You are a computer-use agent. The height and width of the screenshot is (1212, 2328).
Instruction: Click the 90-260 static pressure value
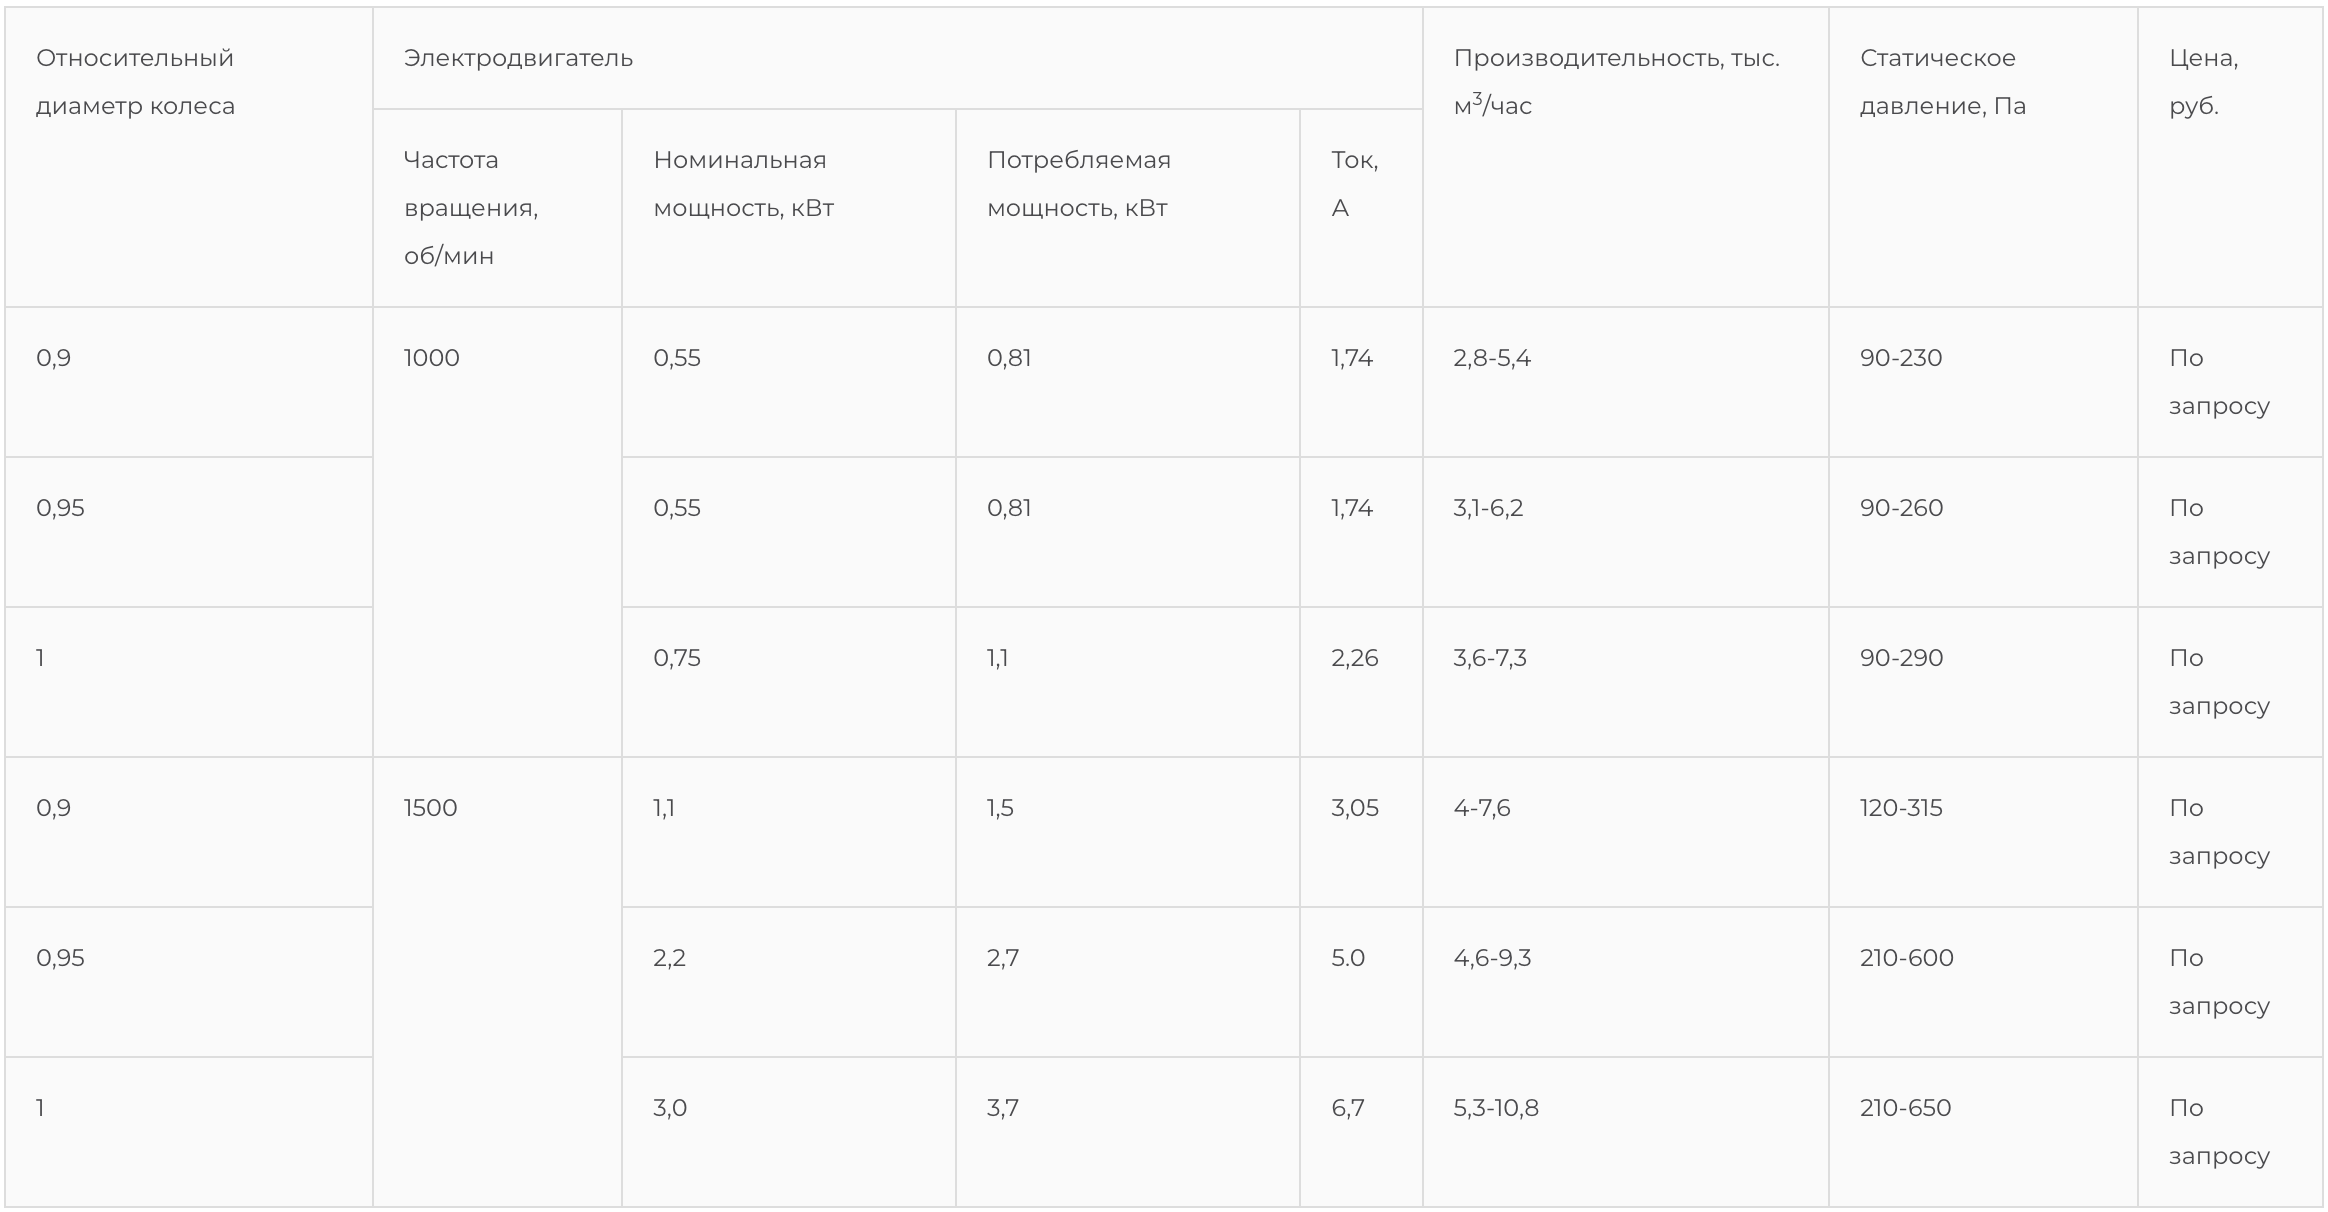(1901, 508)
